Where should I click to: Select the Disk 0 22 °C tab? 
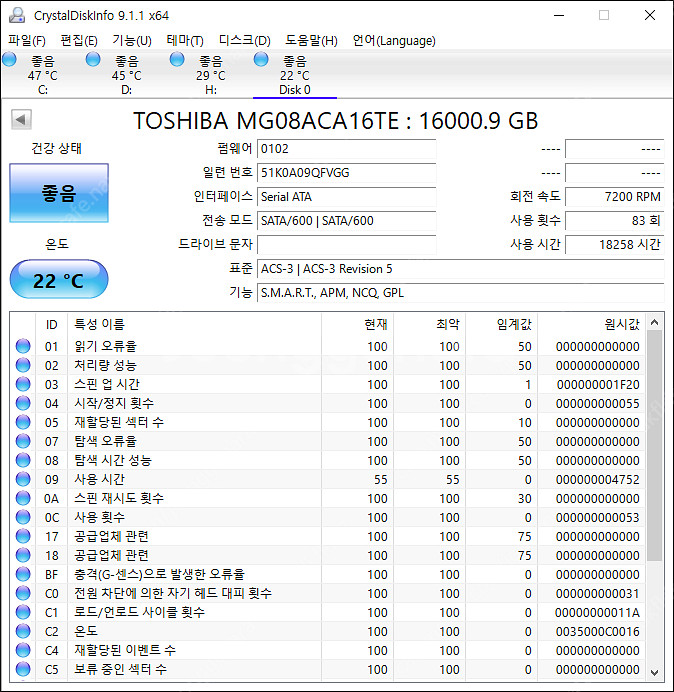click(x=295, y=75)
